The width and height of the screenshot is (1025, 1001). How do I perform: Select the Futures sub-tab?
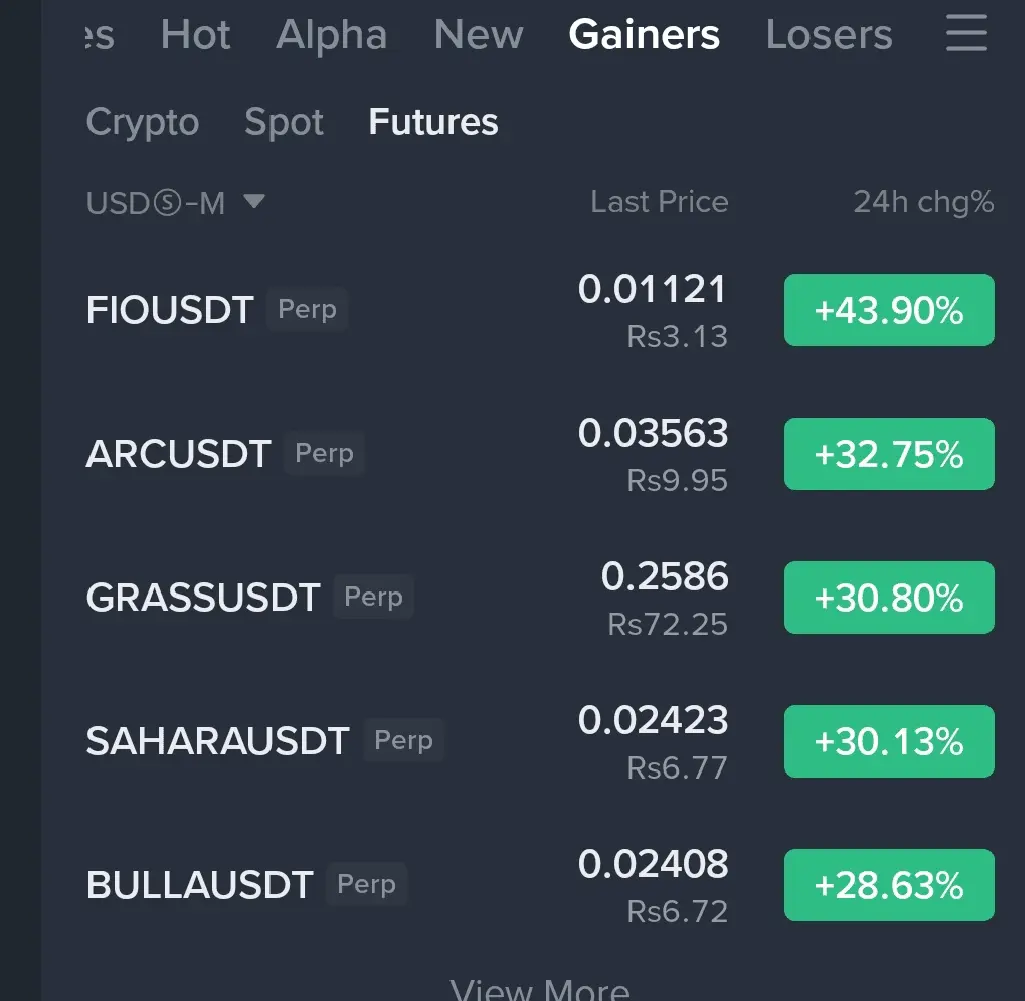coord(433,122)
